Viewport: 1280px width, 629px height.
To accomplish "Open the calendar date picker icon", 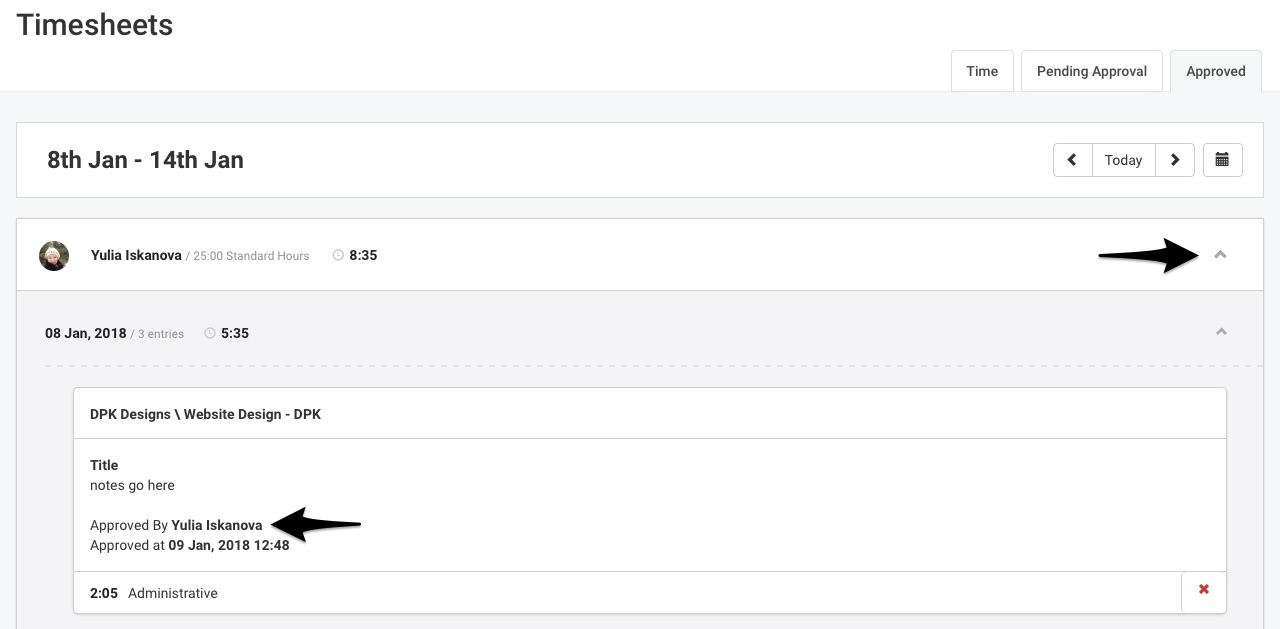I will click(x=1222, y=160).
